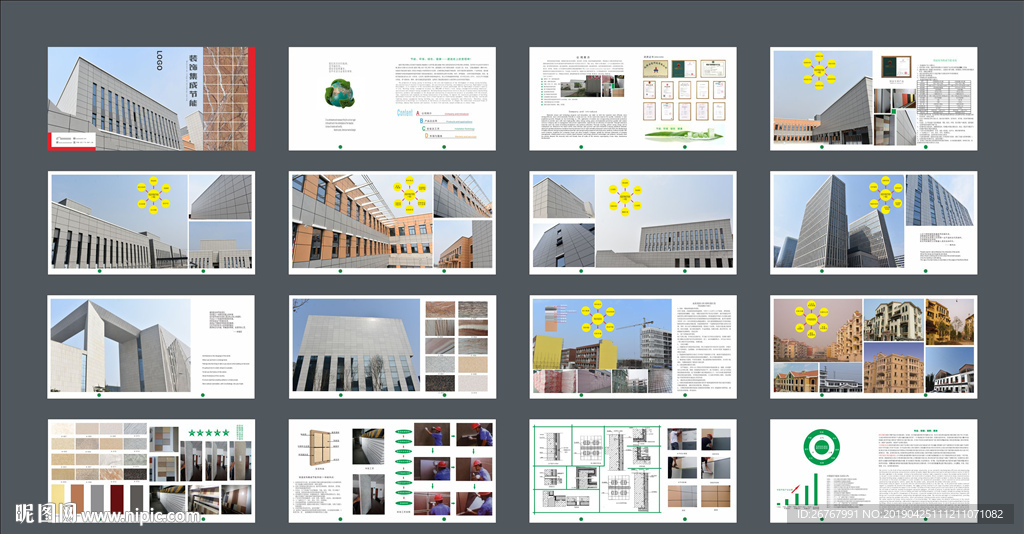
Task: Click the image ID number watermark text
Action: click(x=898, y=514)
